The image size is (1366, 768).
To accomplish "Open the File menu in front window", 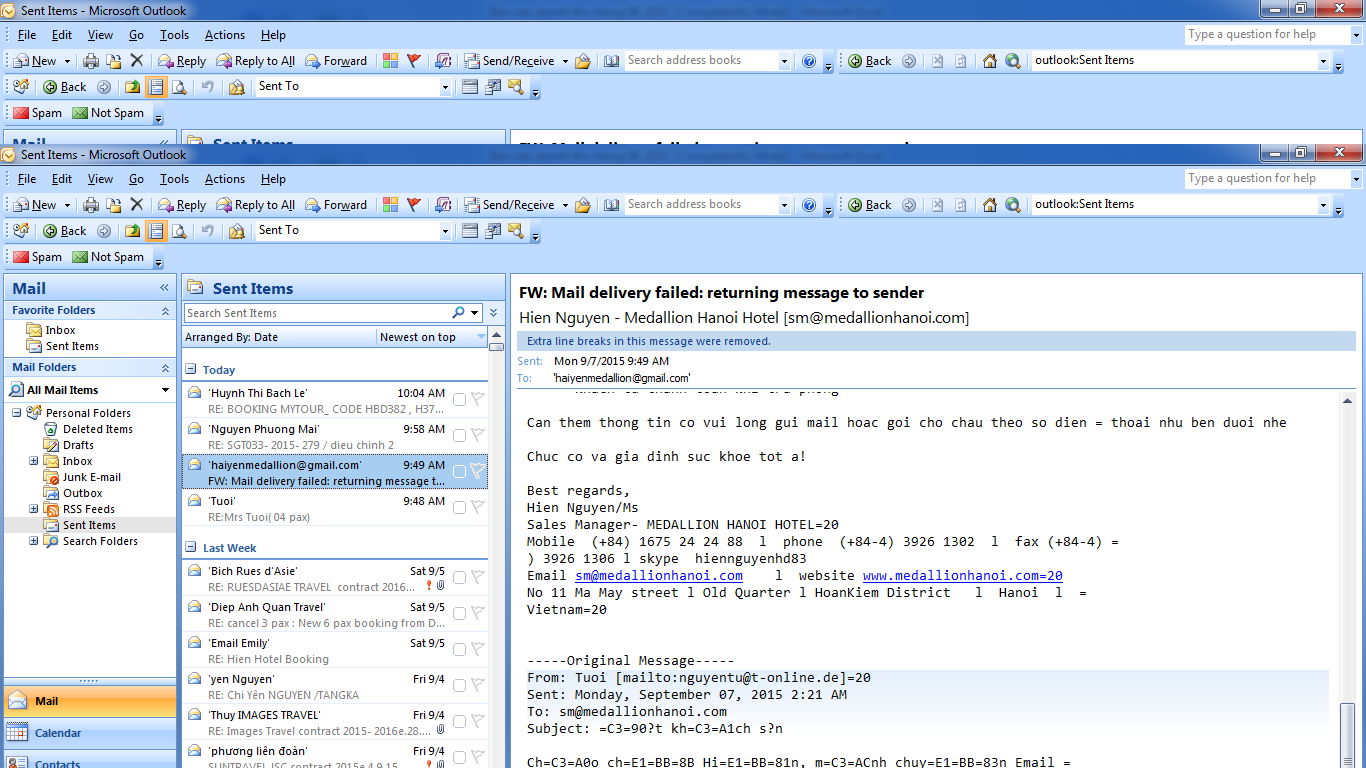I will tap(27, 179).
